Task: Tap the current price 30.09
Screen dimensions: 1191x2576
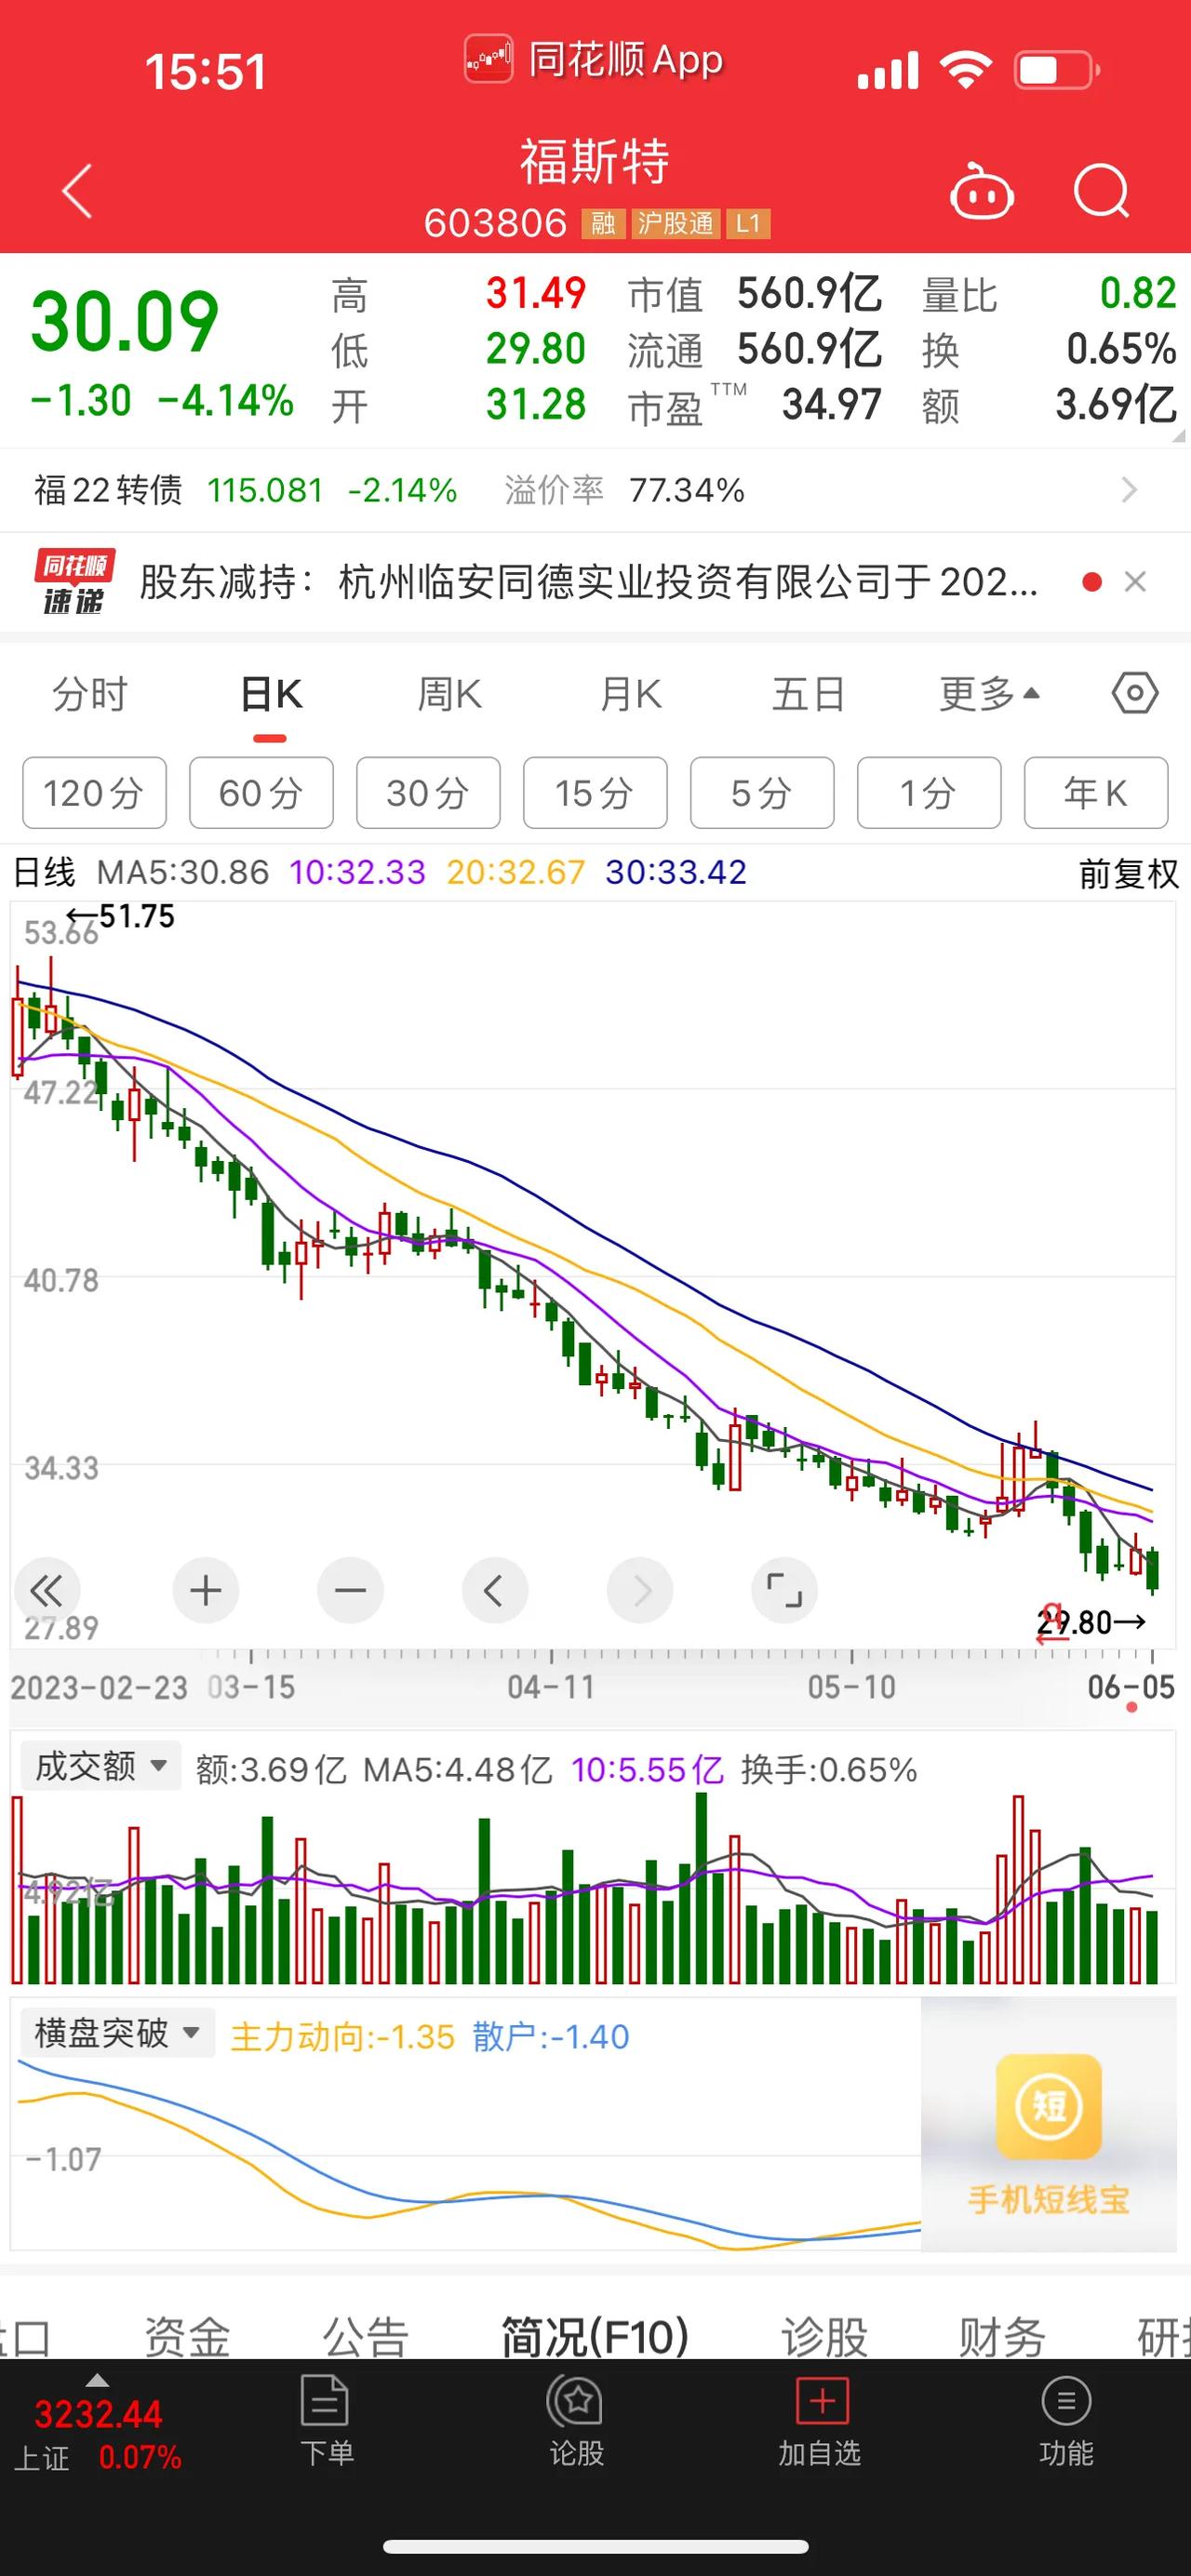Action: point(125,322)
